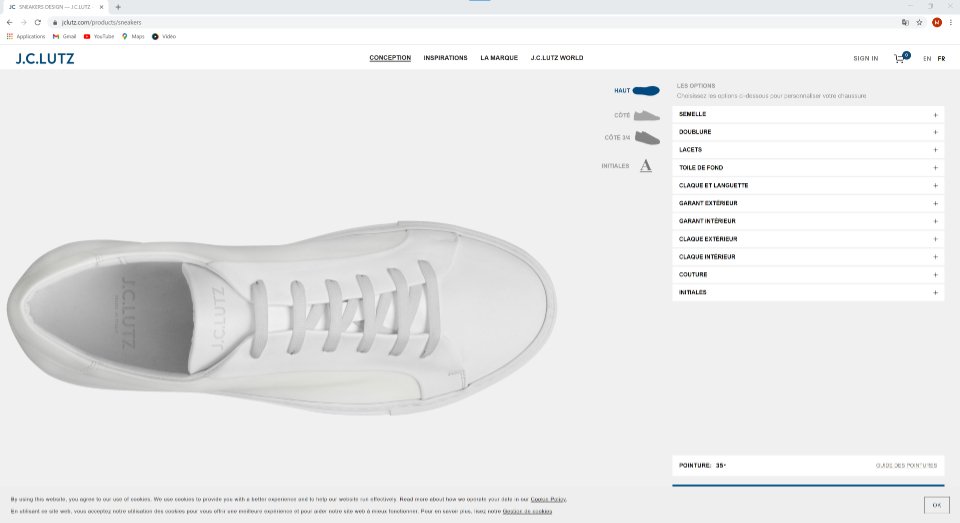Image resolution: width=960 pixels, height=523 pixels.
Task: Expand the Garant extérieur option
Action: (808, 203)
